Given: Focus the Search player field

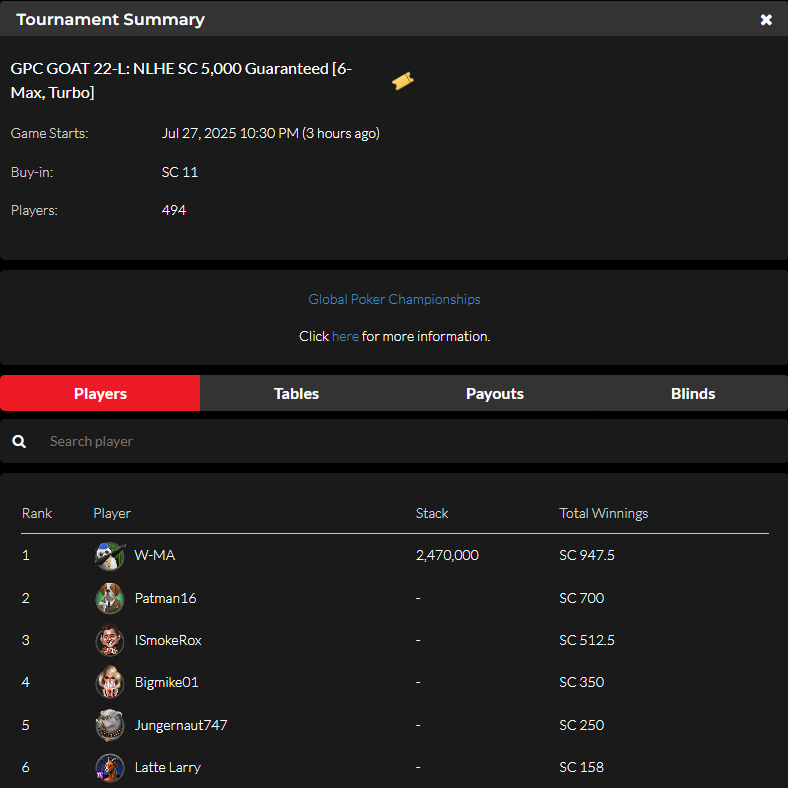Looking at the screenshot, I should [x=394, y=441].
